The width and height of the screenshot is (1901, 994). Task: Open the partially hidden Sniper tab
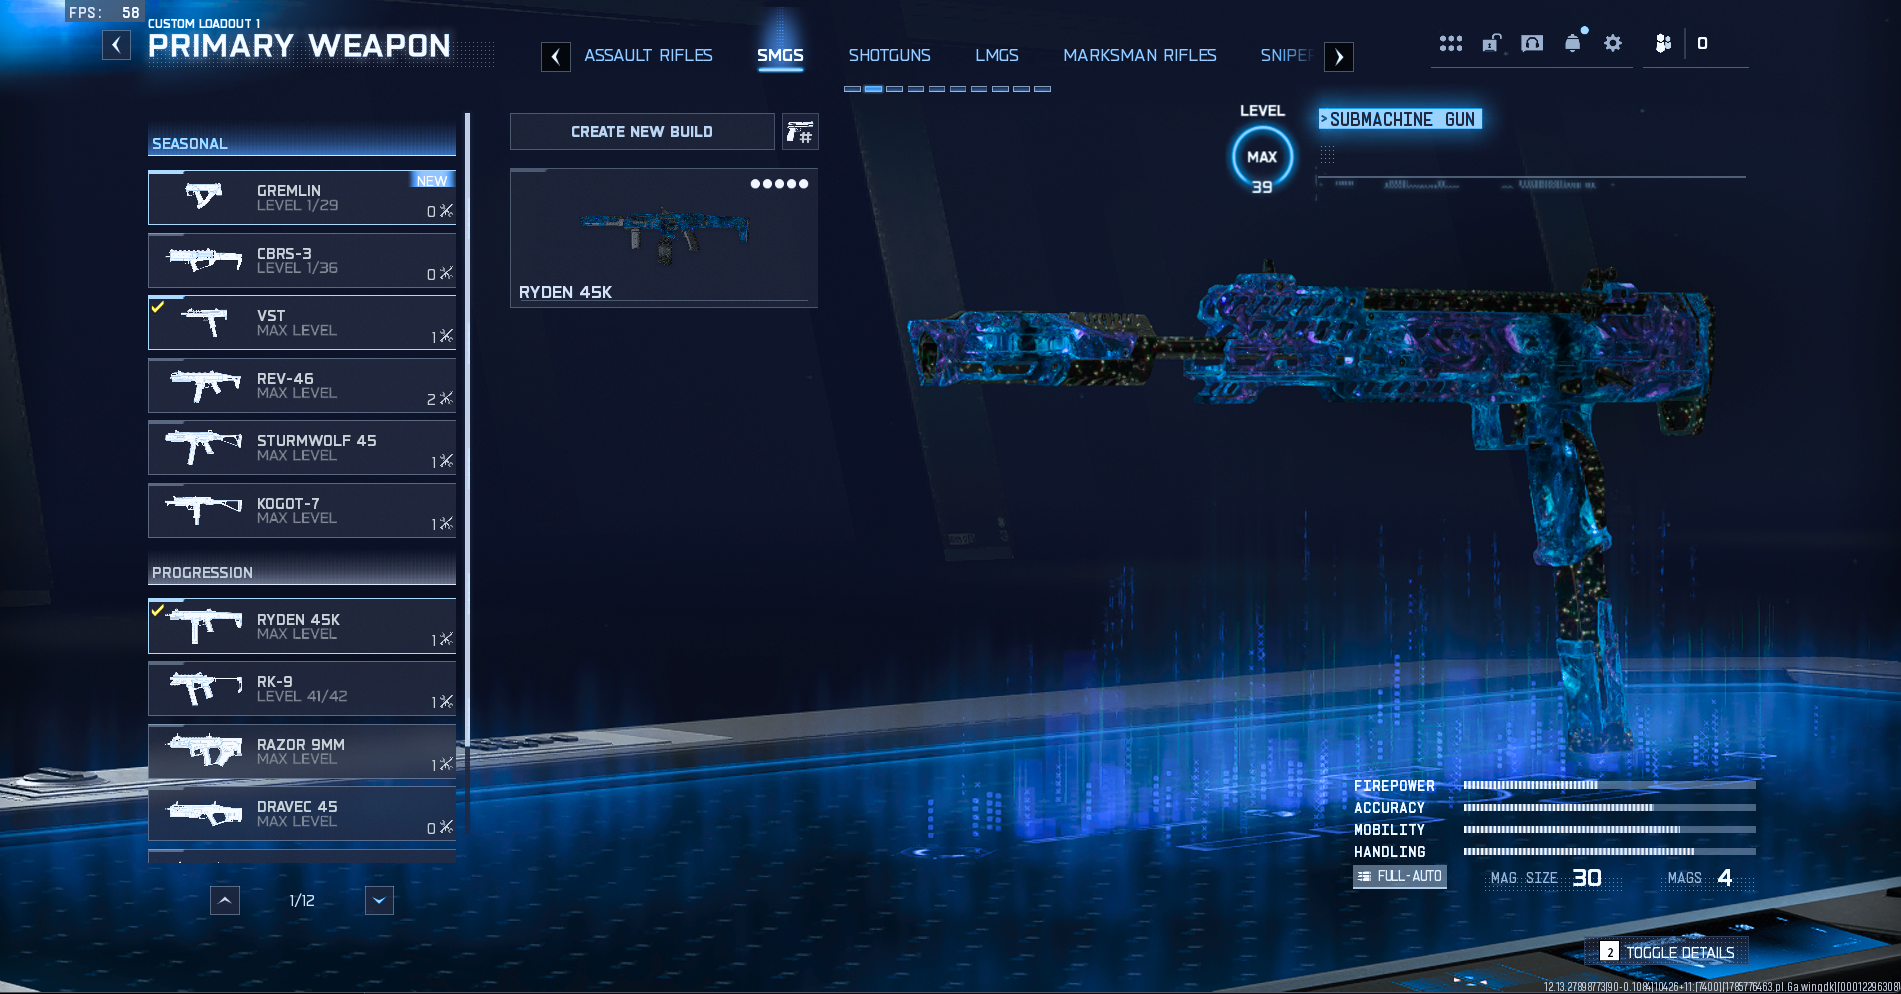(x=1287, y=55)
